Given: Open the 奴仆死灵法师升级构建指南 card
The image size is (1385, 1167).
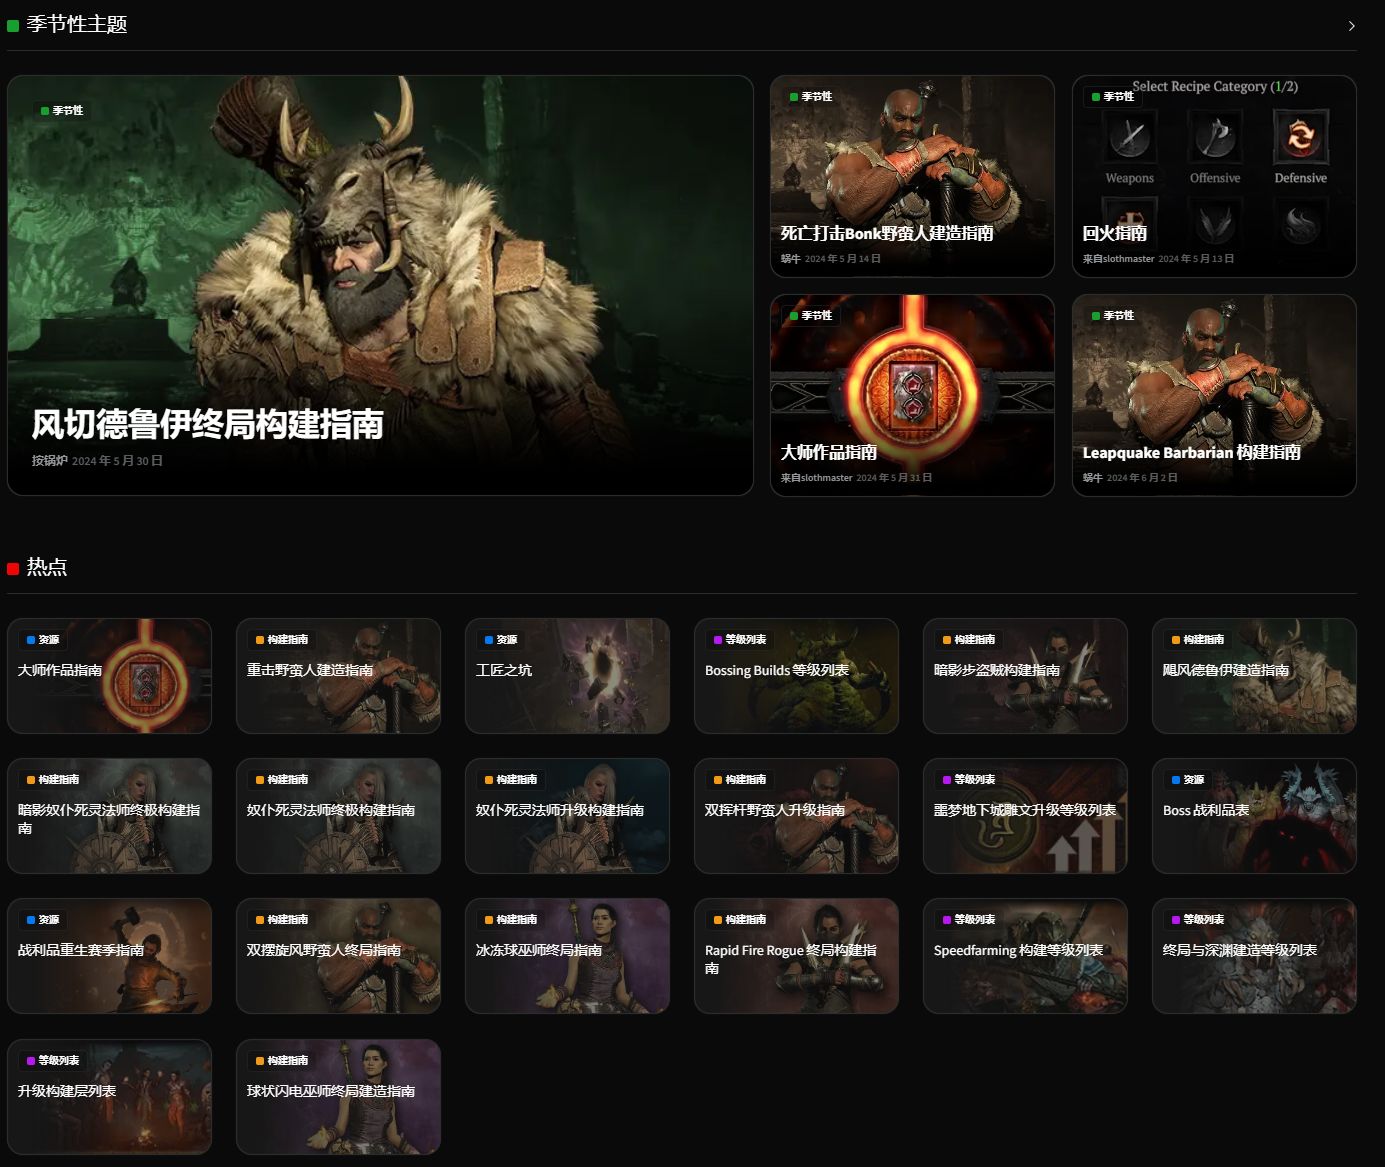Looking at the screenshot, I should pos(567,816).
